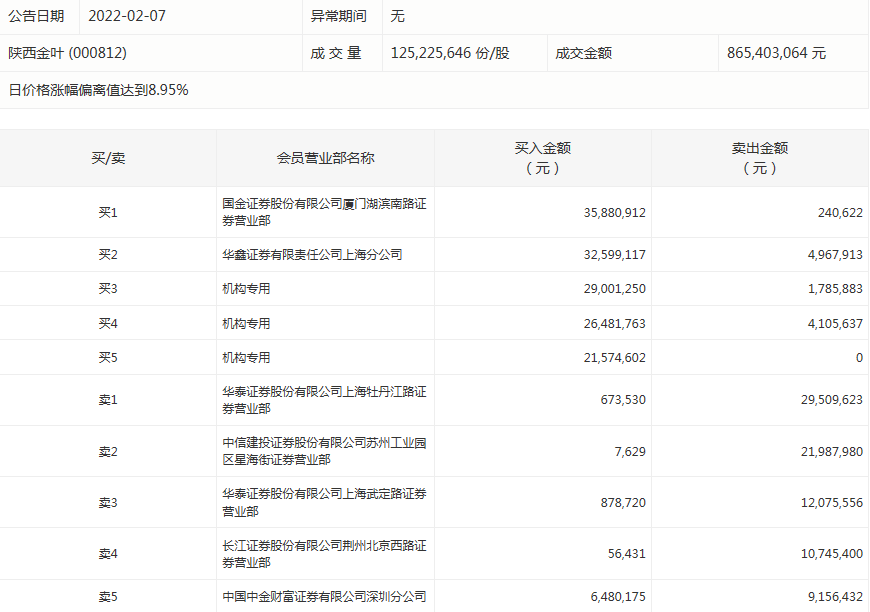Select the 卖5 row label
Image resolution: width=870 pixels, height=612 pixels.
(108, 597)
